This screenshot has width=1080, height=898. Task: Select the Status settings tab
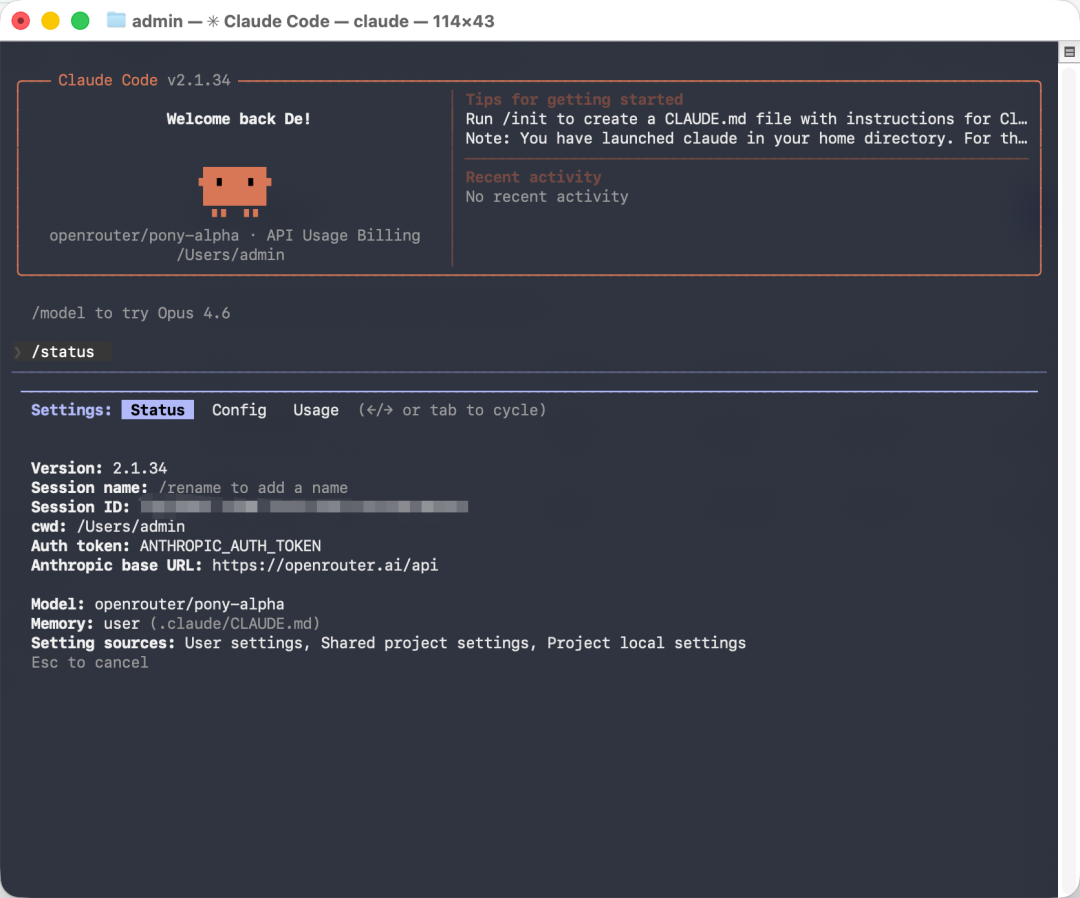158,410
